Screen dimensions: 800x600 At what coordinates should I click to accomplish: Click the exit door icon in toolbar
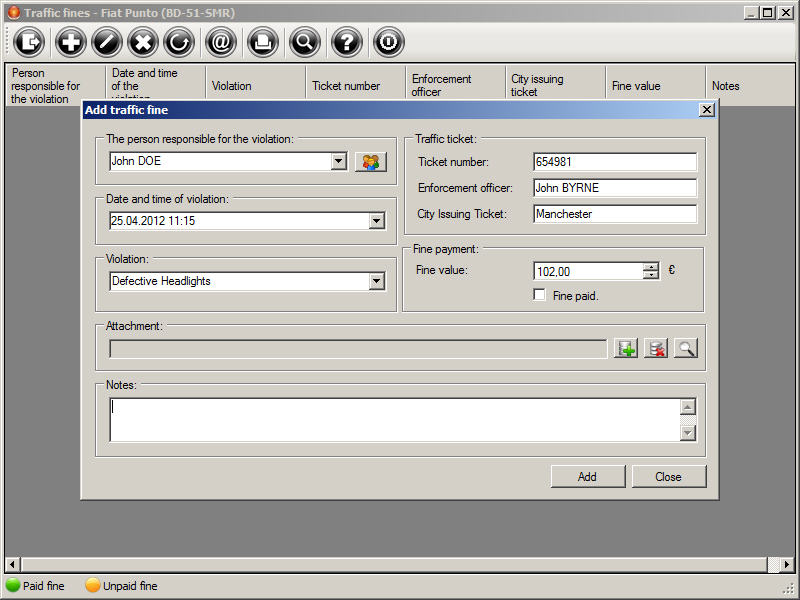(x=30, y=42)
